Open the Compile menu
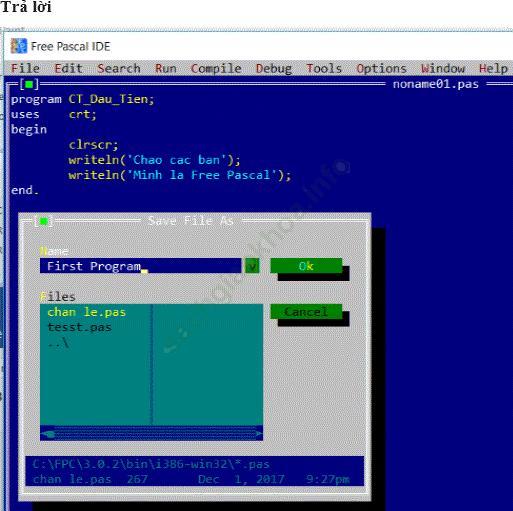Viewport: 513px width, 511px height. [216, 68]
